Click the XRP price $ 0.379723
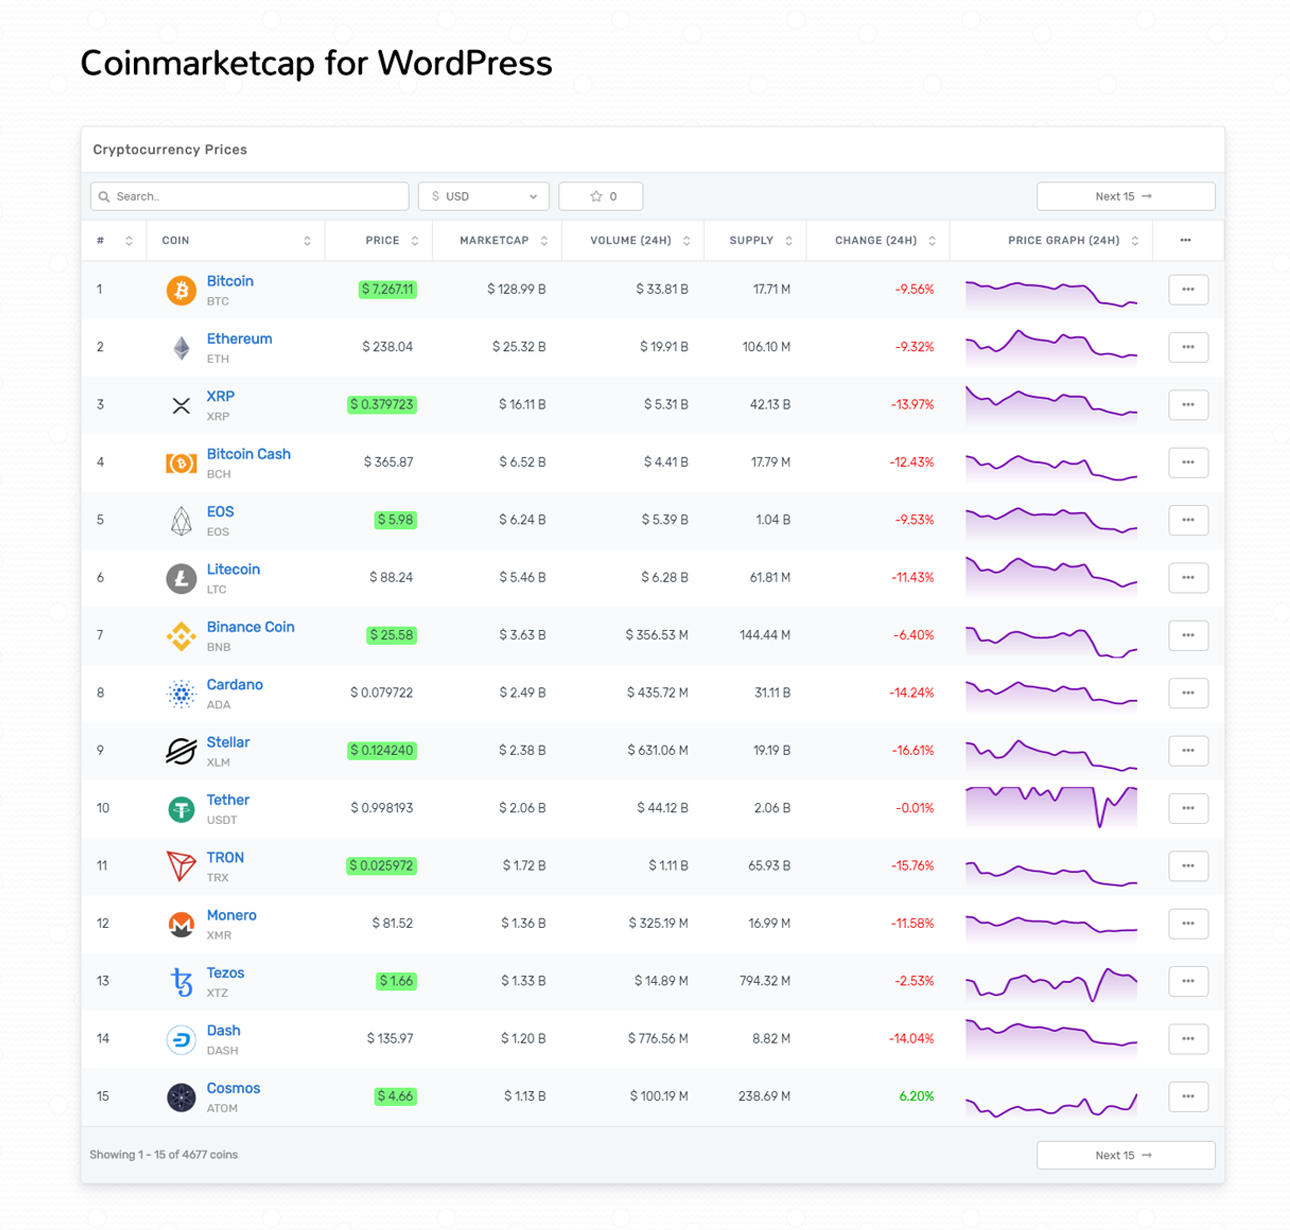This screenshot has height=1230, width=1290. click(382, 405)
